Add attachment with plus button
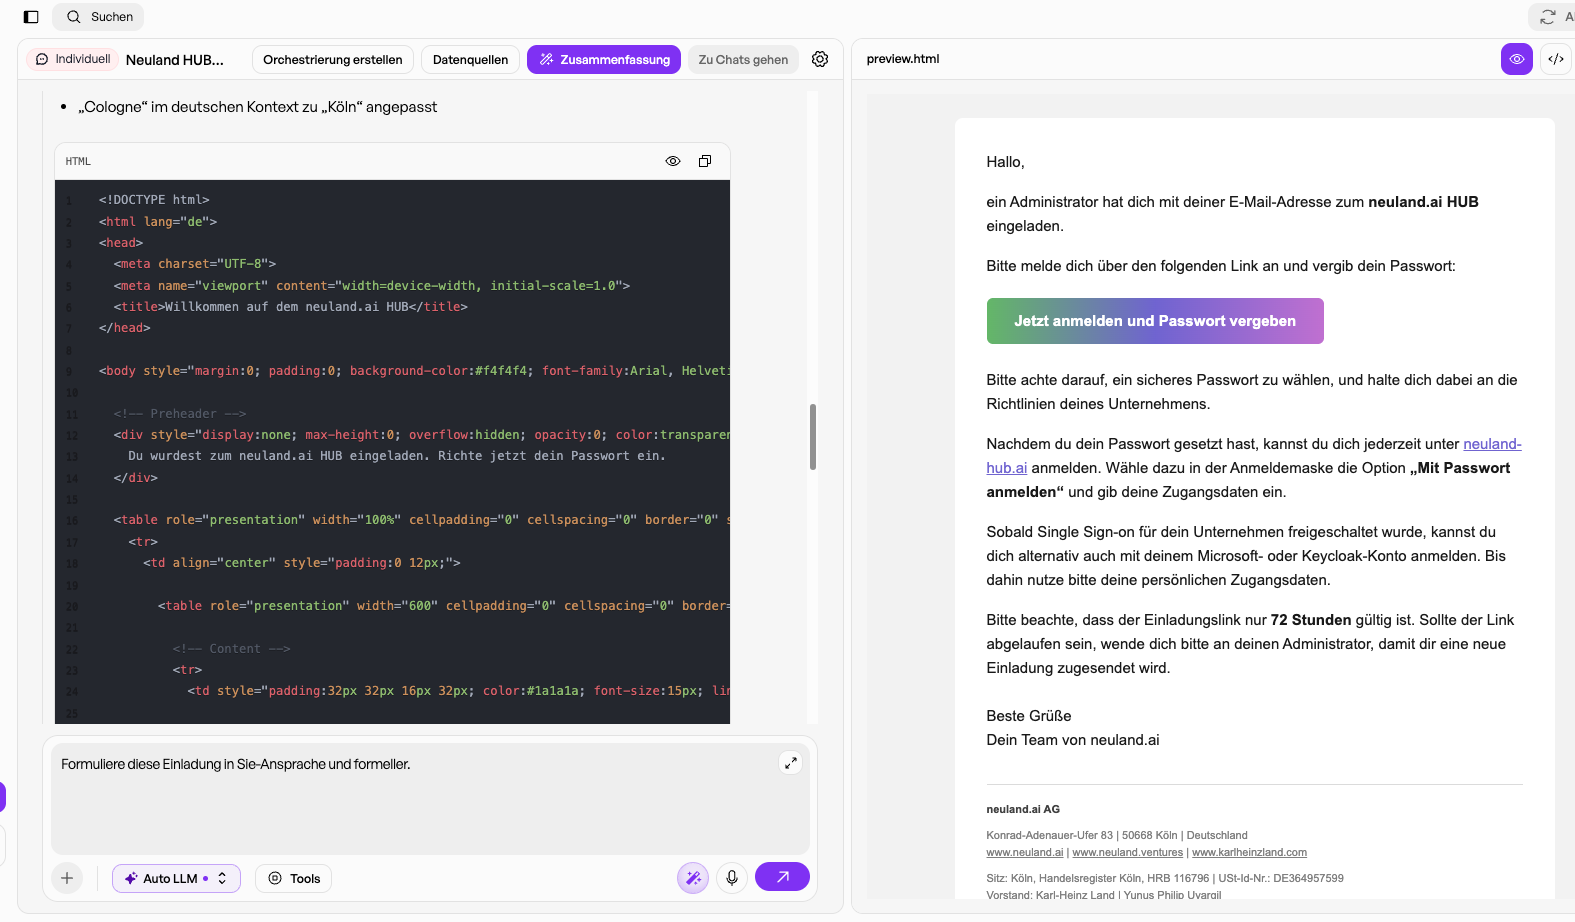The image size is (1575, 922). pyautogui.click(x=67, y=878)
